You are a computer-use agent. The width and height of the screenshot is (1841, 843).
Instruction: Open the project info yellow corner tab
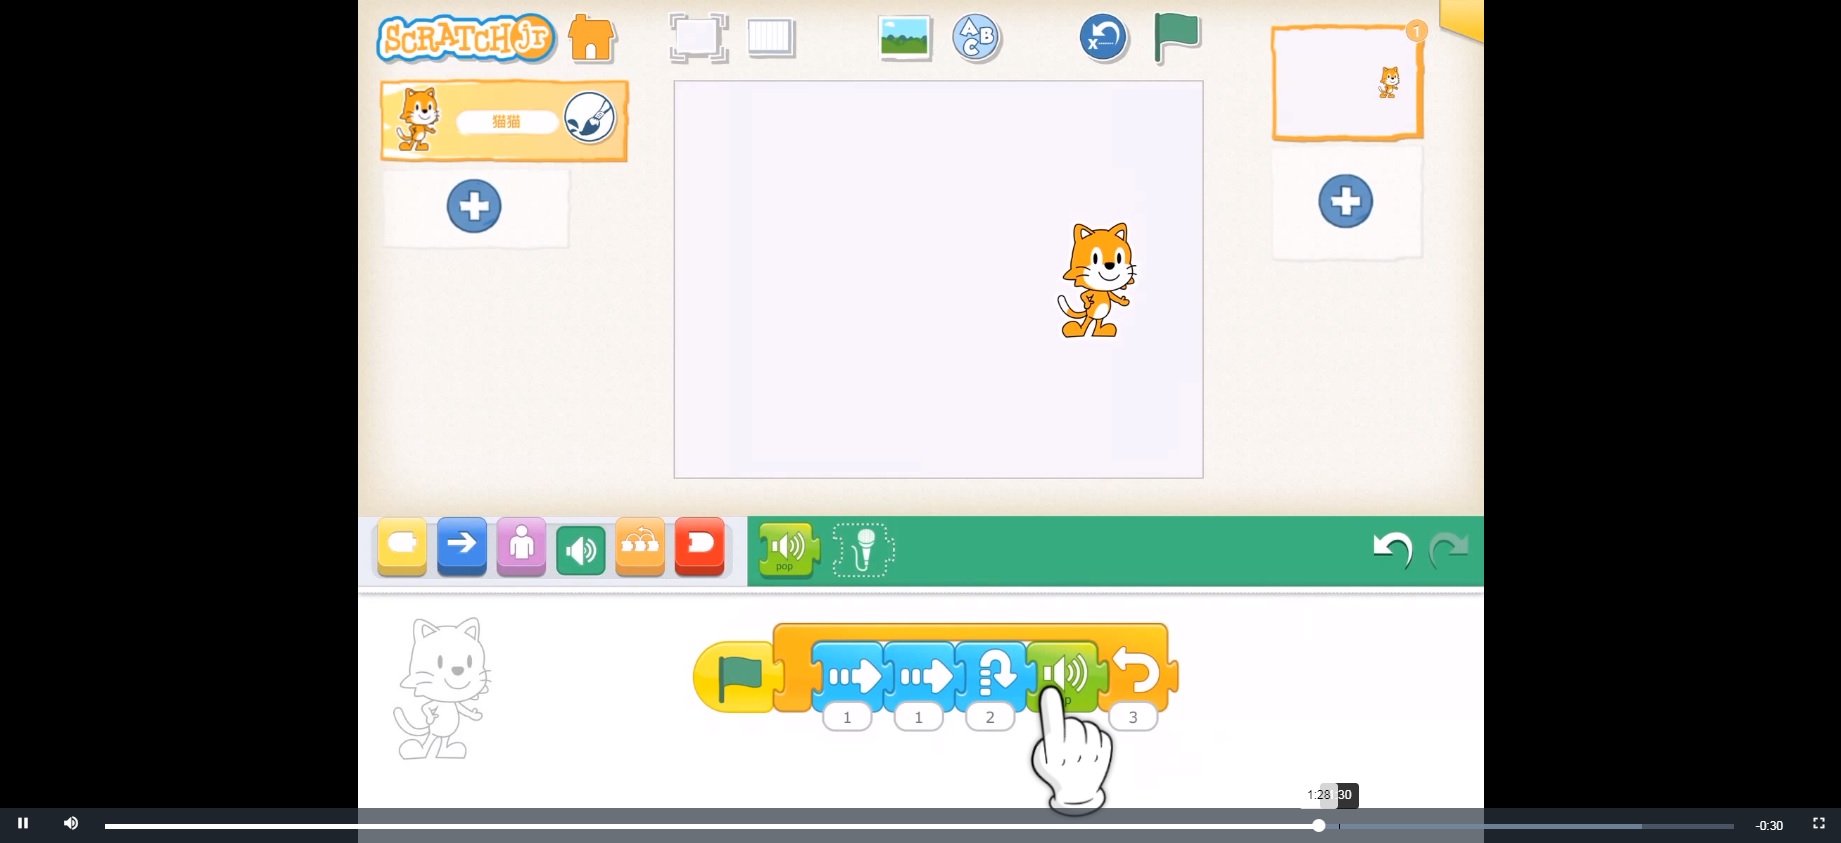1463,19
